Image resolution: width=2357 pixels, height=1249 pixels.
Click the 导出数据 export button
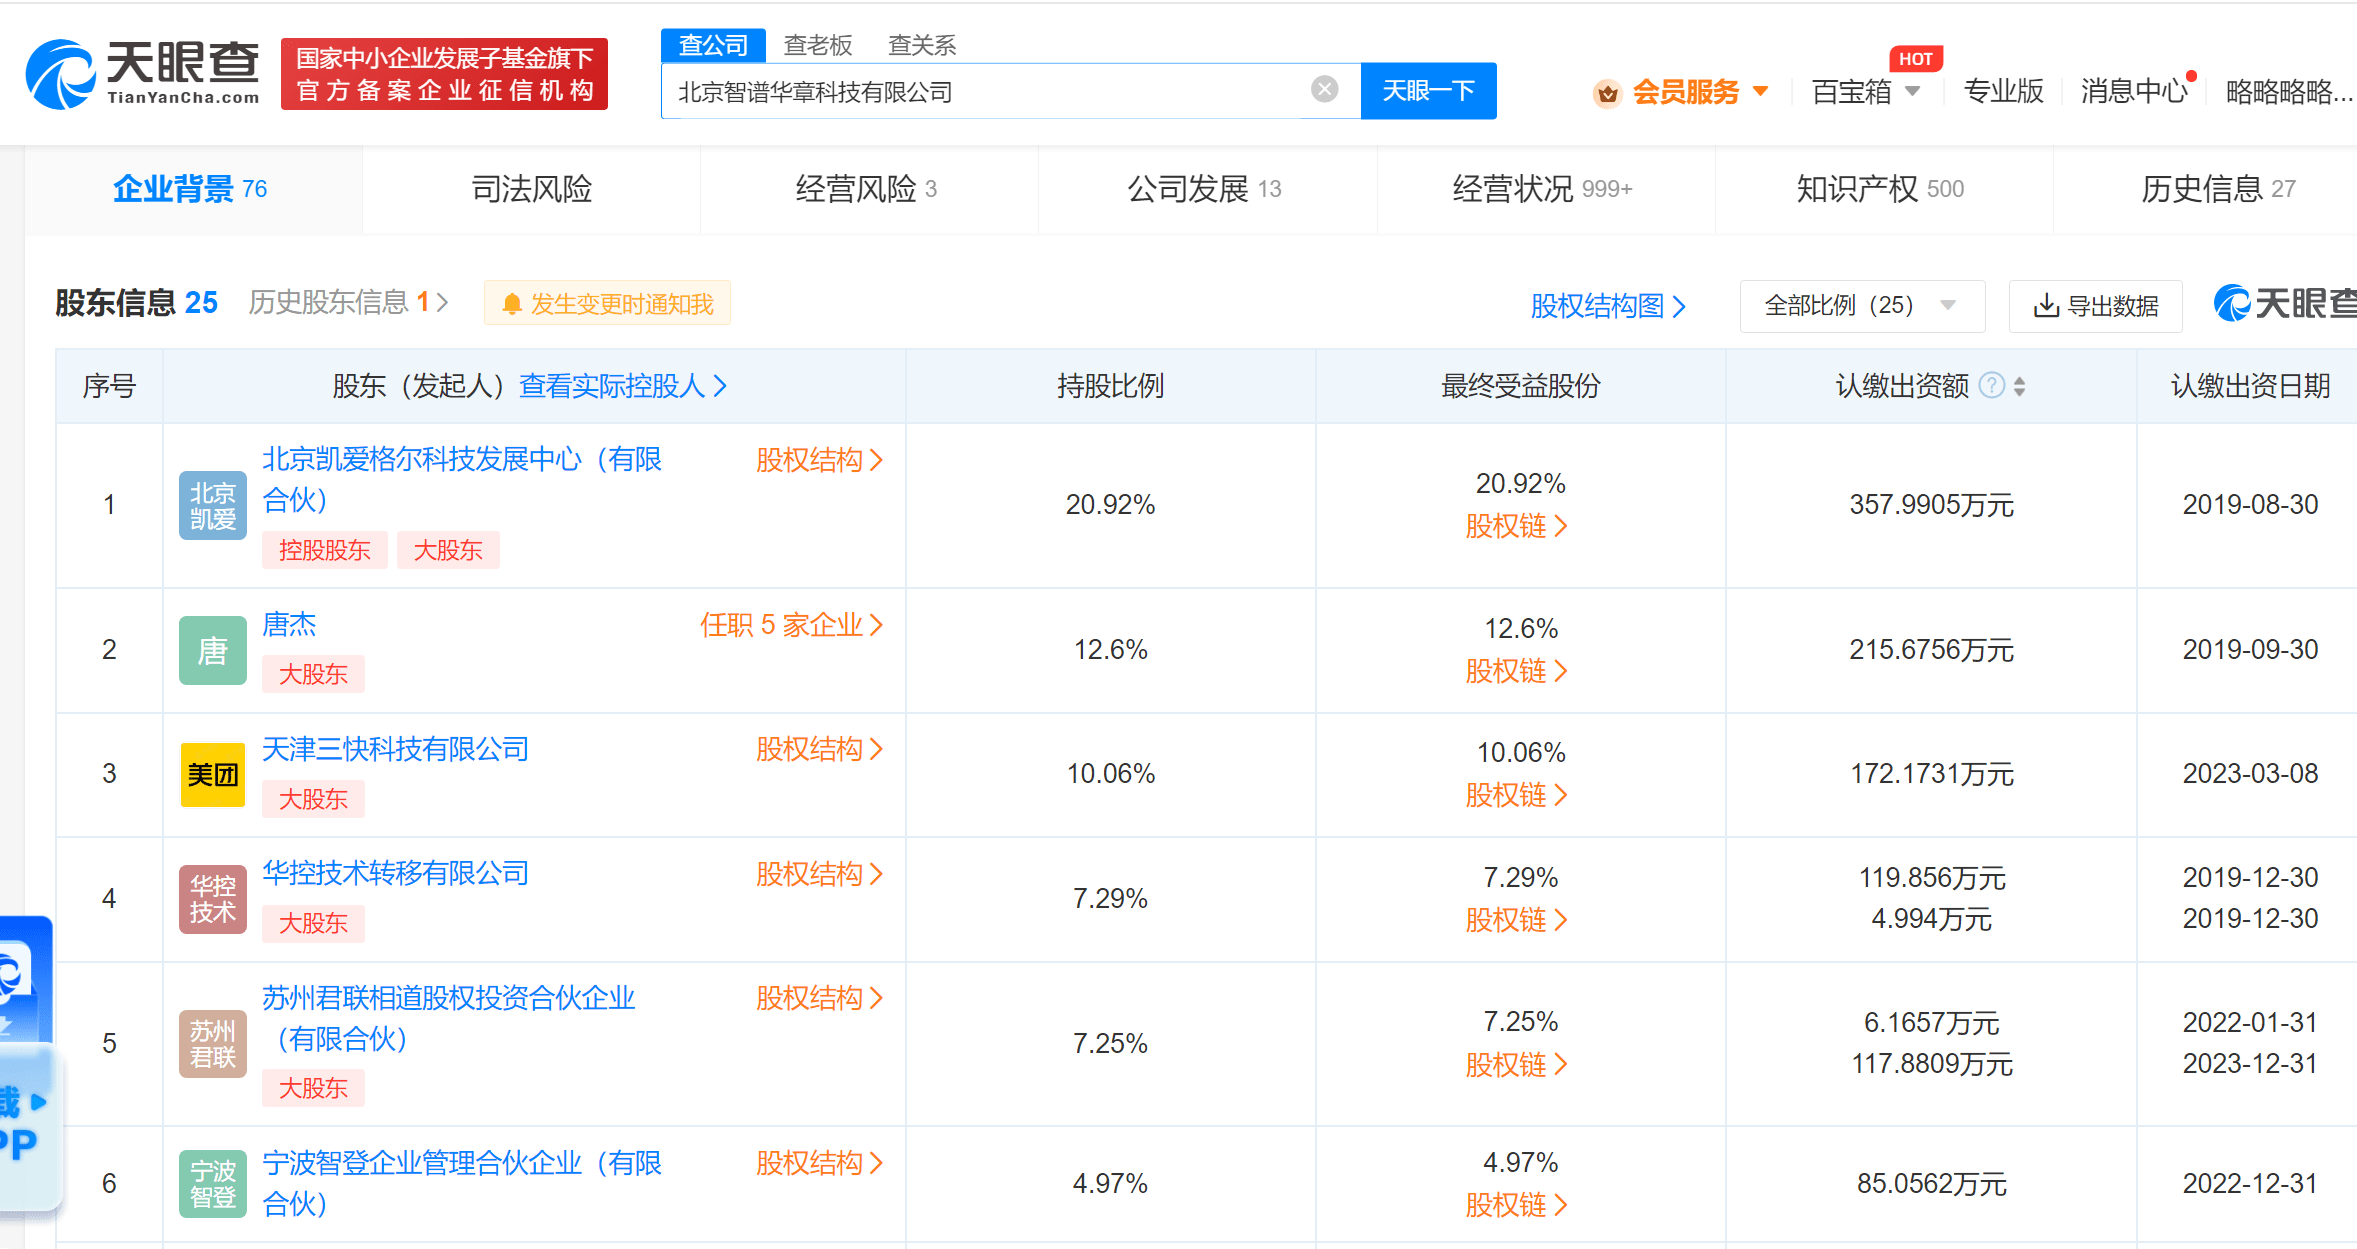tap(2096, 305)
